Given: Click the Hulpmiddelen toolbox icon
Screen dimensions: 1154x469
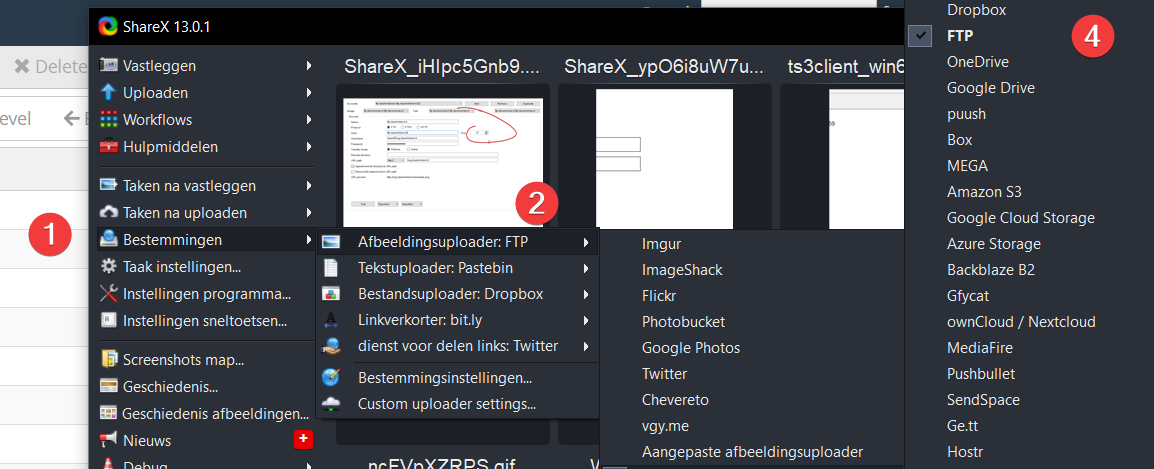Looking at the screenshot, I should point(109,147).
